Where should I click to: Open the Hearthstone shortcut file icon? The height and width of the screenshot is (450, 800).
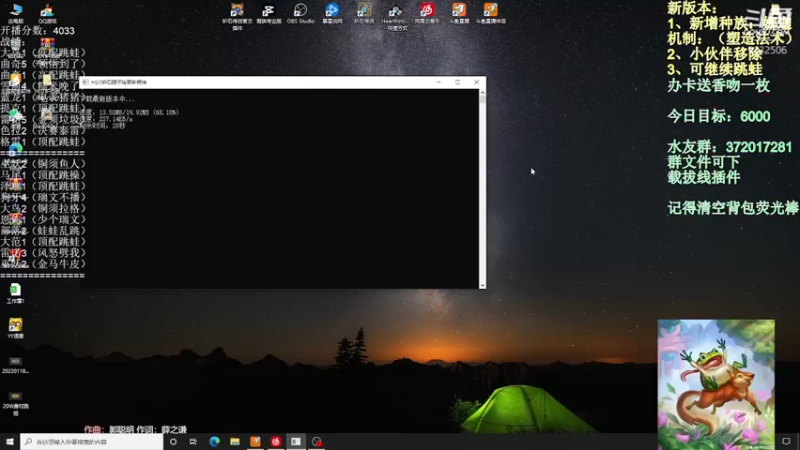point(395,16)
